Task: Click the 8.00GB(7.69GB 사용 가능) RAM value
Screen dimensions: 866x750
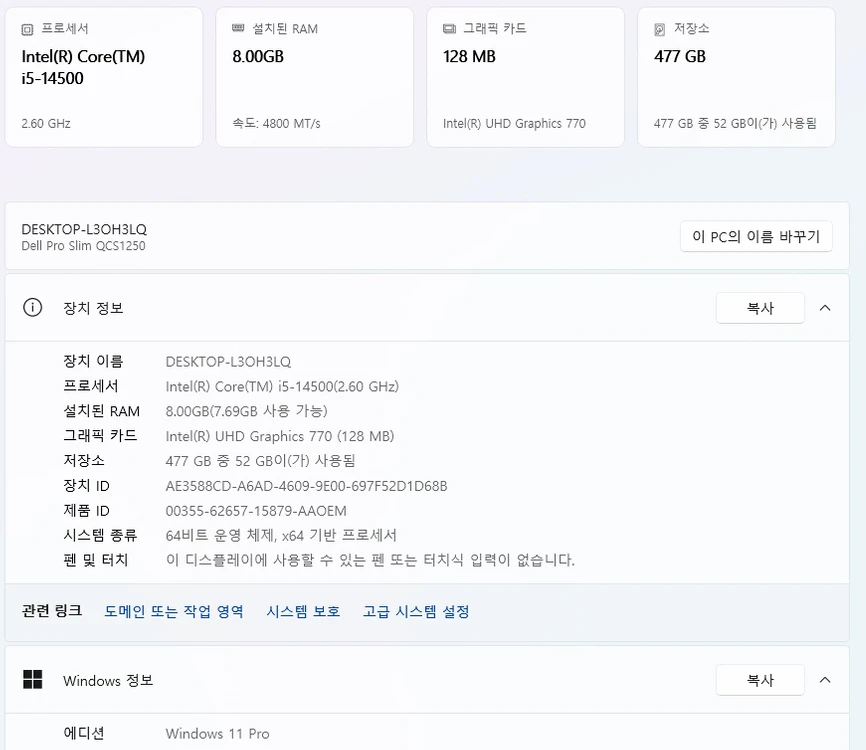Action: click(x=246, y=411)
